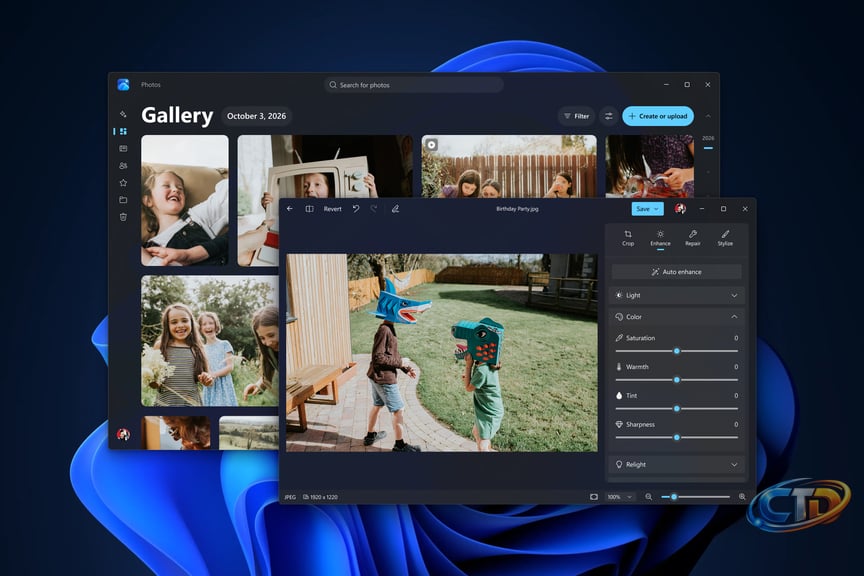Click the Sharpness slider handle
The width and height of the screenshot is (864, 576).
[677, 437]
